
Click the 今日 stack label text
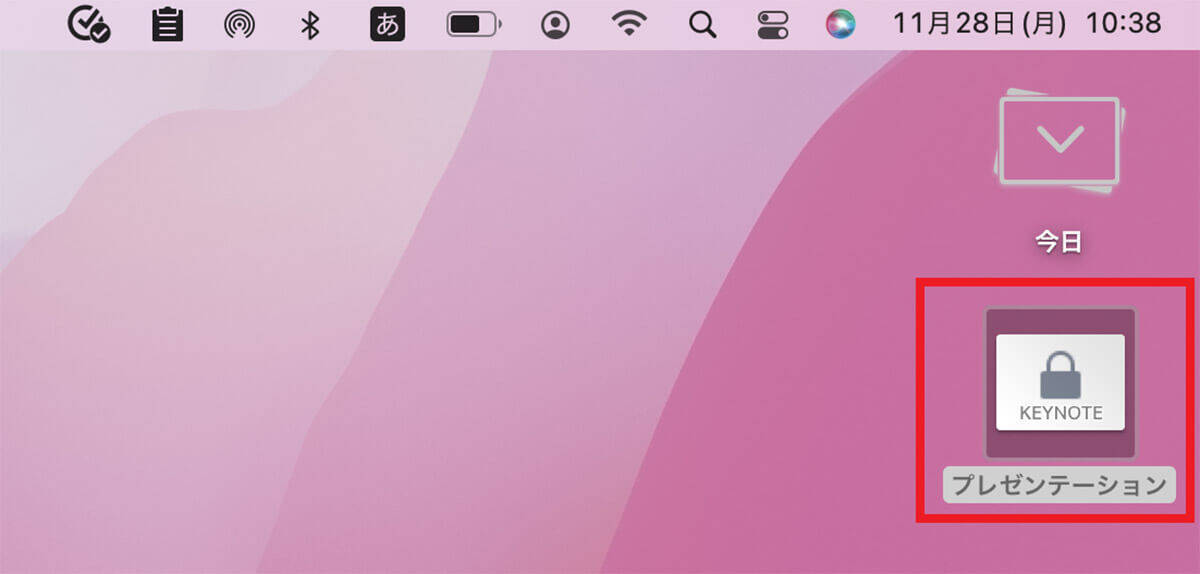pos(1059,241)
